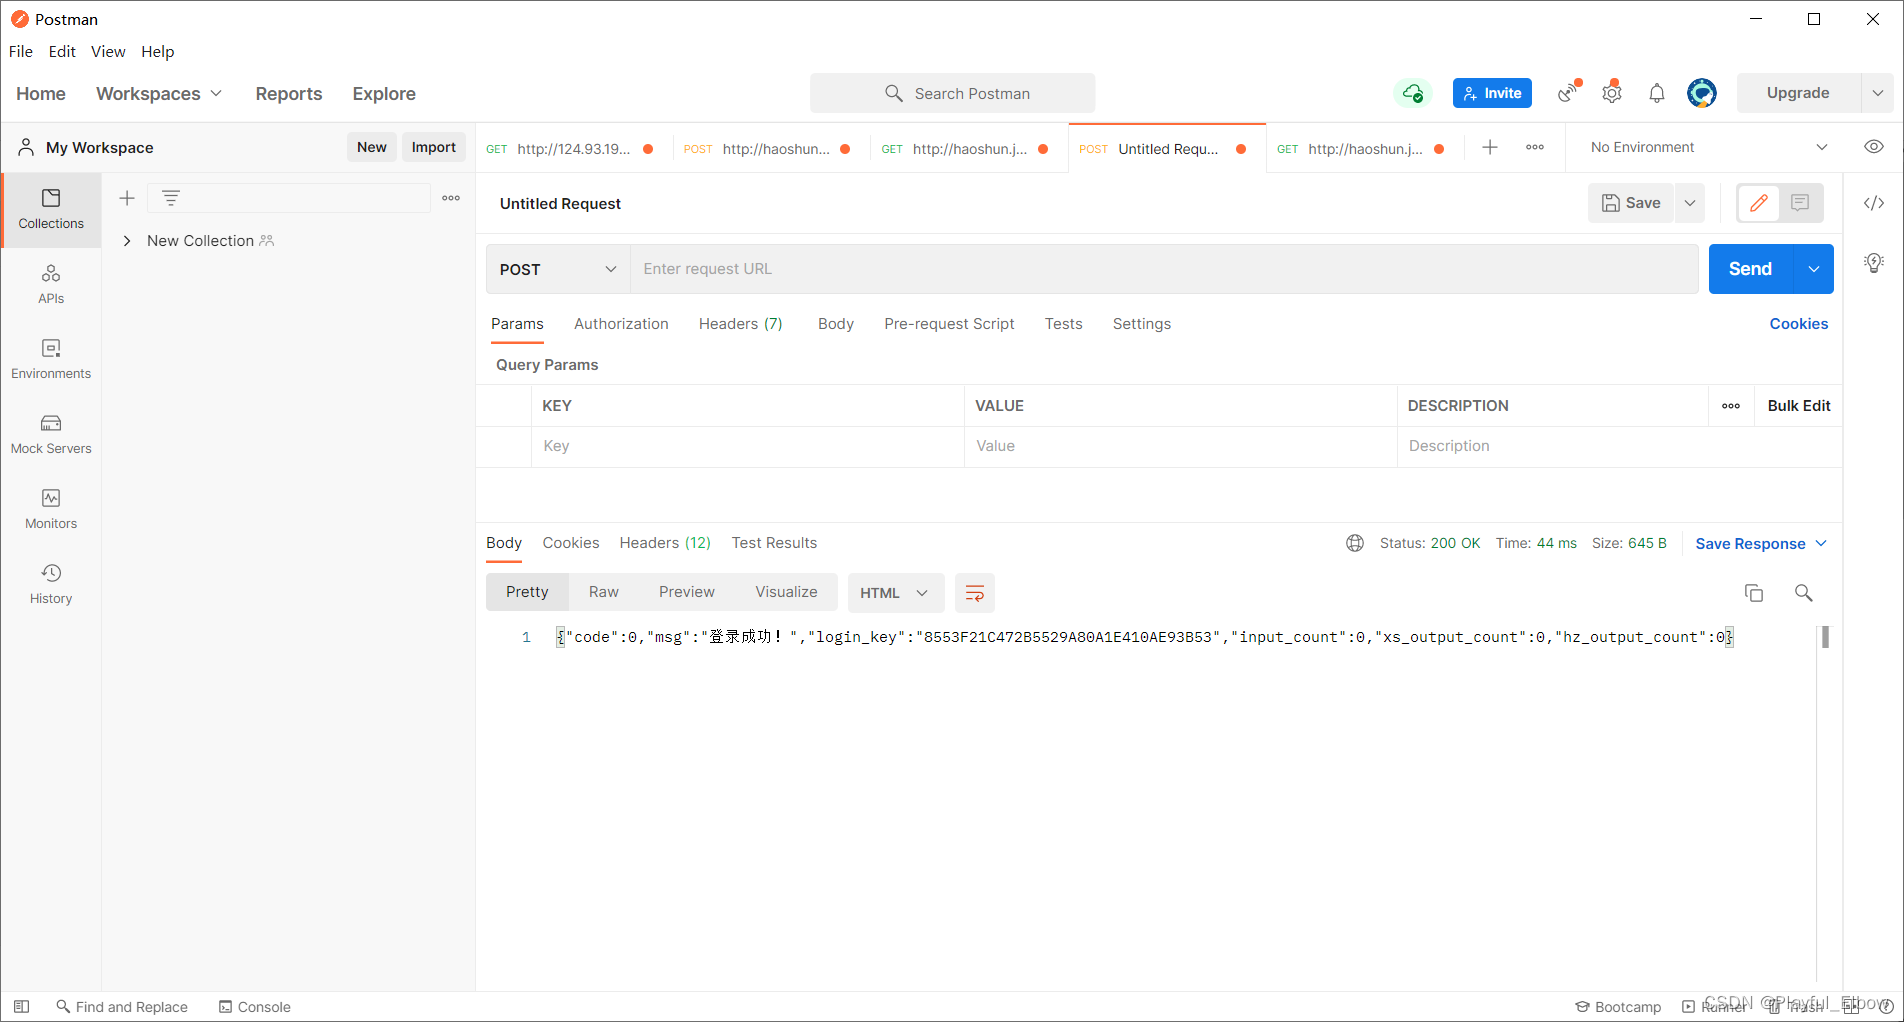Open the Cookies link

1799,324
